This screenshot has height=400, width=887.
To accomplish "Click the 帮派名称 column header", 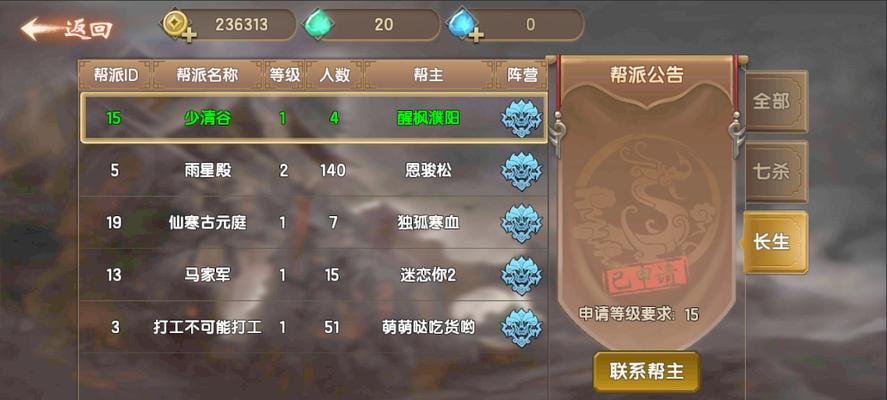I will pyautogui.click(x=207, y=75).
